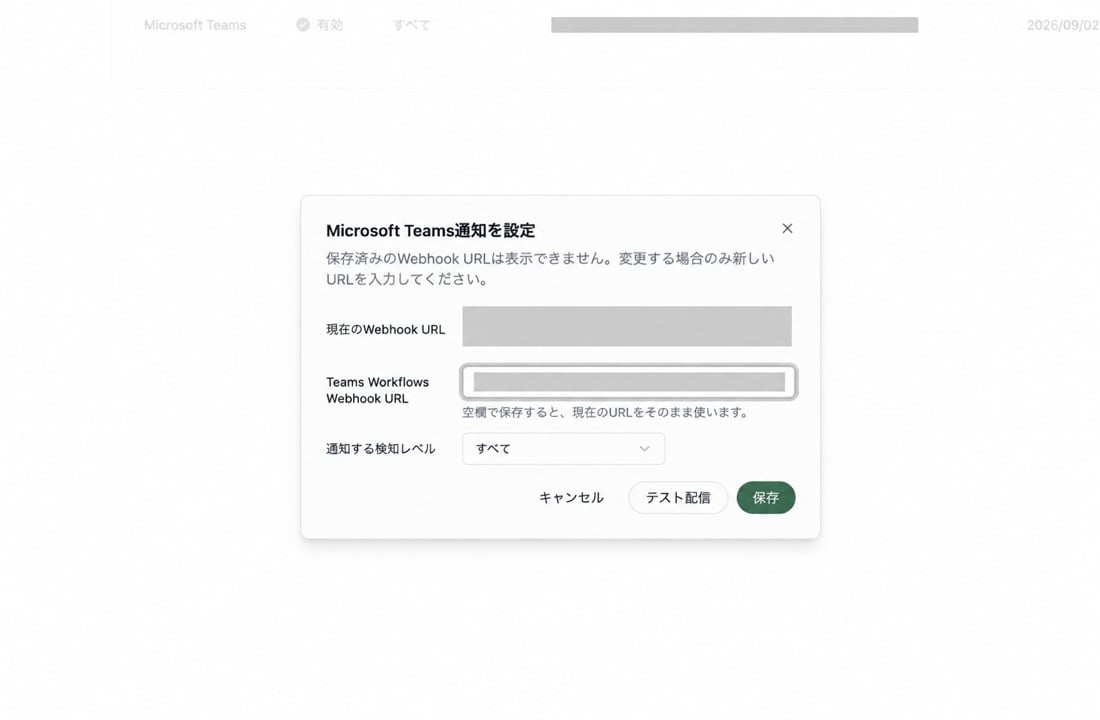Click the 空欄で保存すると hint text
Image resolution: width=1100 pixels, height=720 pixels.
(x=605, y=413)
